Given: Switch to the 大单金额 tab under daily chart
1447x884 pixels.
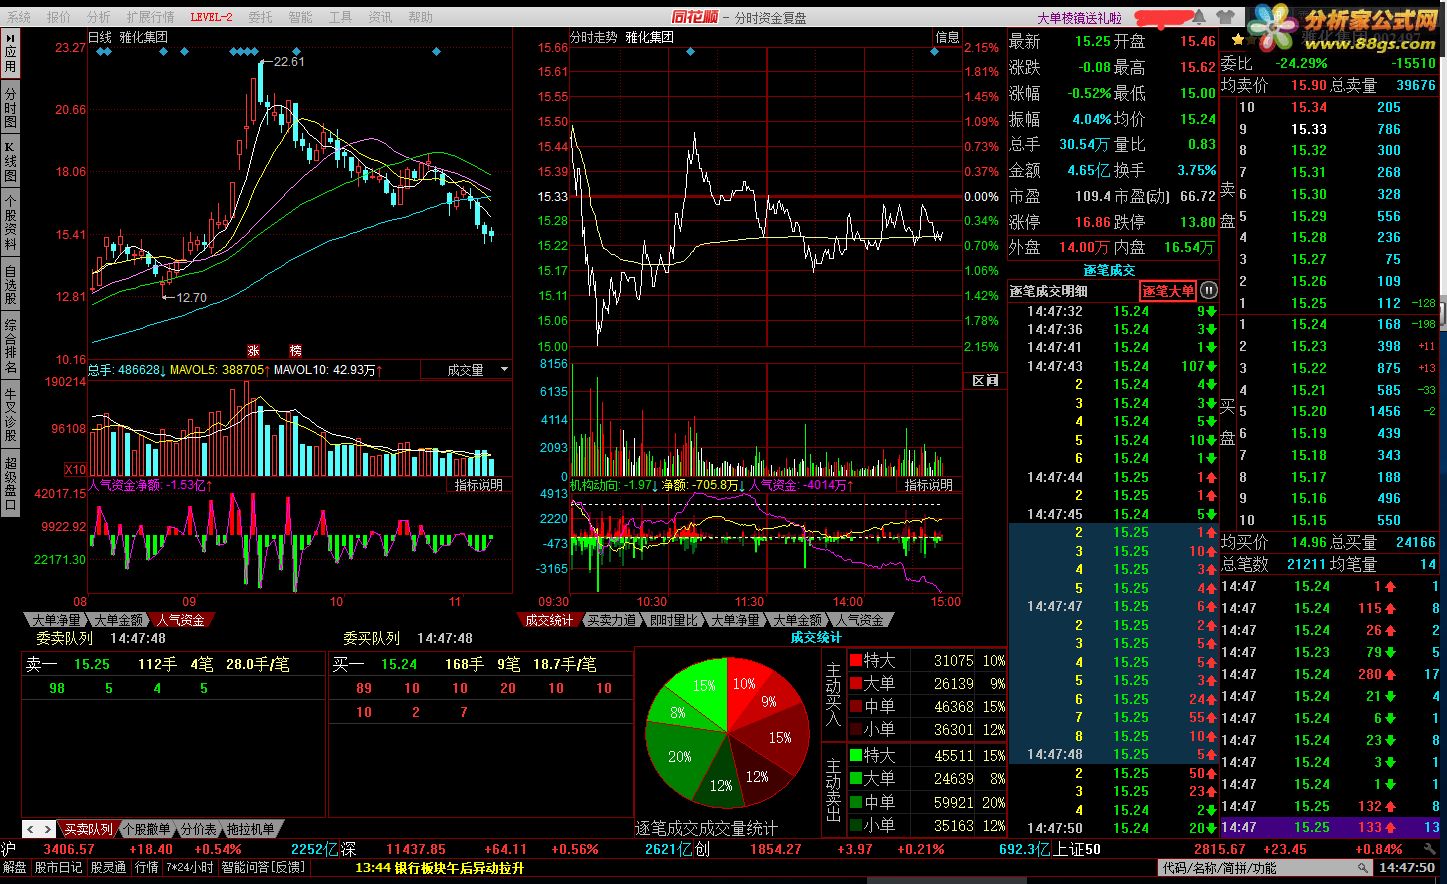Looking at the screenshot, I should click(119, 620).
